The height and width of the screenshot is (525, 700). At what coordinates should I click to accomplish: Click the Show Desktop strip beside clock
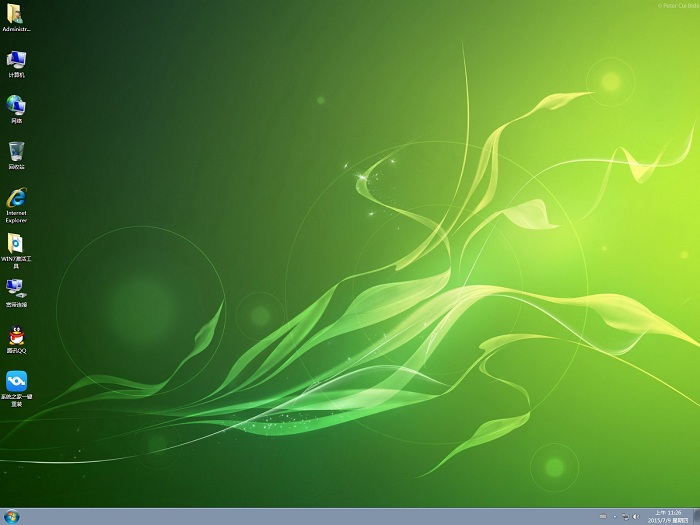coord(697,516)
